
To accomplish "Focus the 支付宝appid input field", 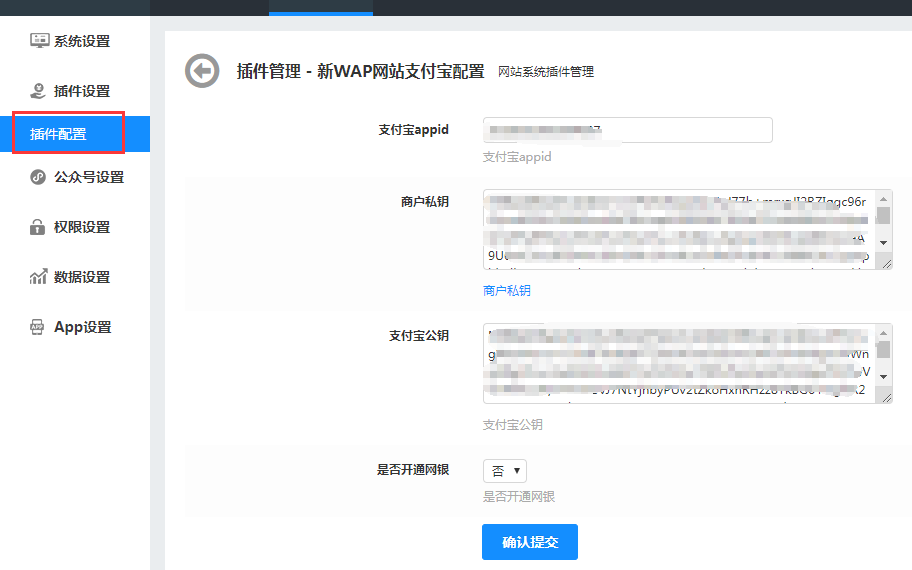I will tap(627, 130).
